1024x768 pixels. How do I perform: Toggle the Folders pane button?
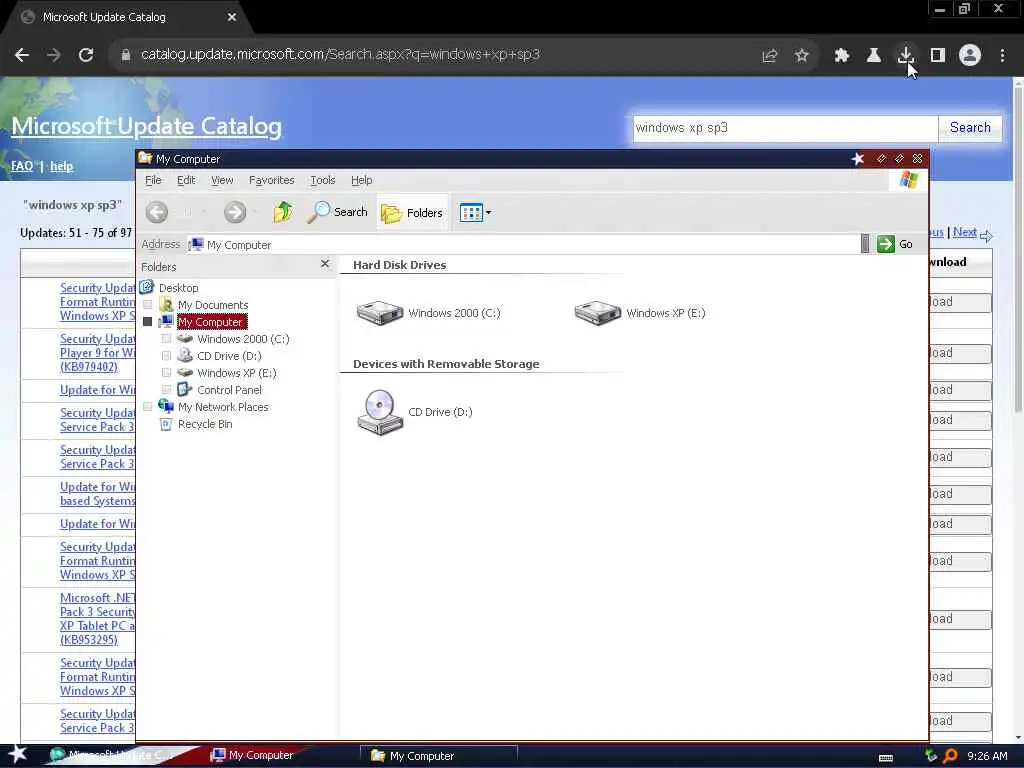pyautogui.click(x=411, y=212)
